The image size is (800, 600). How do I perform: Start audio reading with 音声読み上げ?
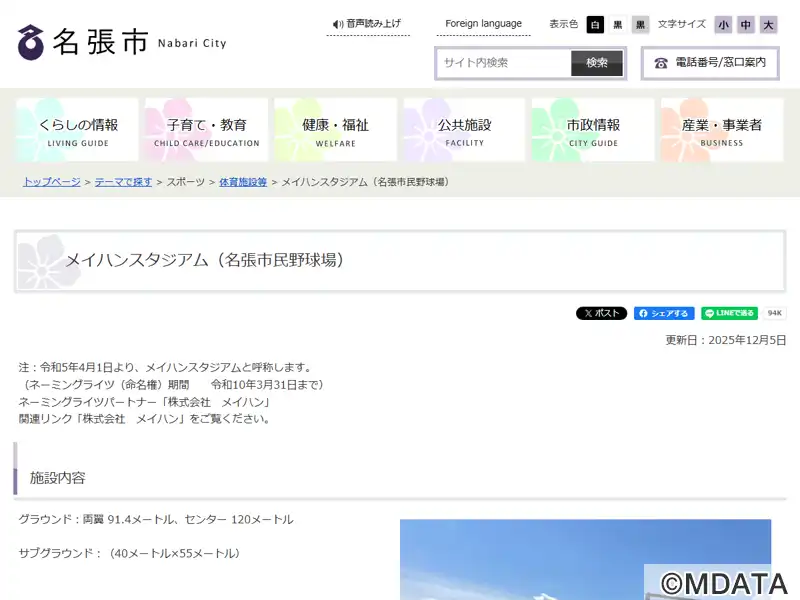coord(367,24)
